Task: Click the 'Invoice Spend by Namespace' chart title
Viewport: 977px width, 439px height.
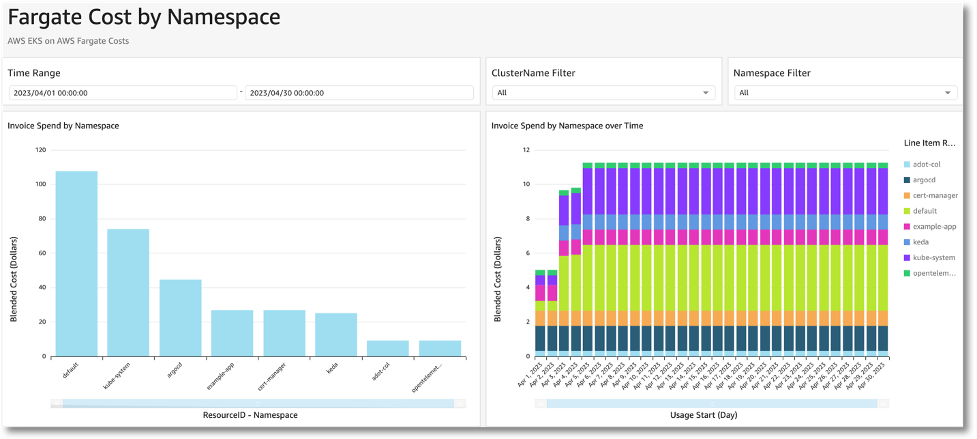Action: [x=63, y=126]
